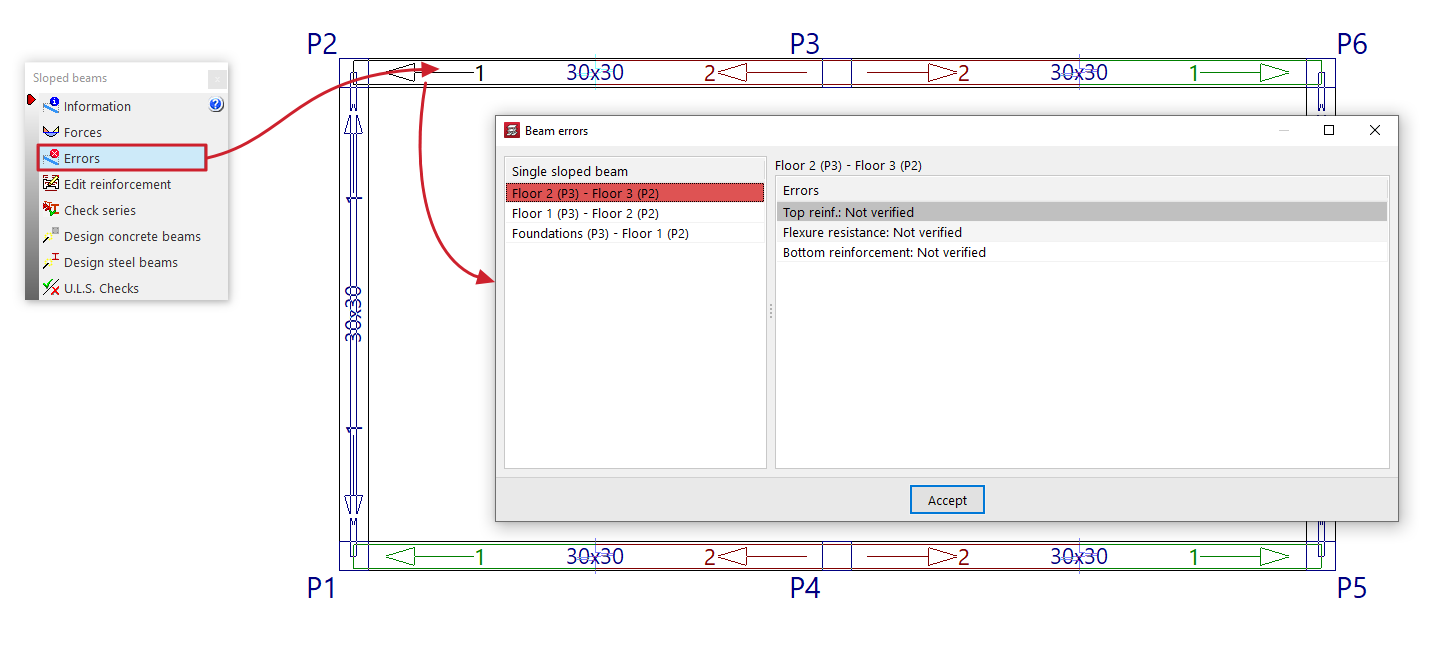The image size is (1432, 651).
Task: Click the Check series icon
Action: (x=51, y=209)
